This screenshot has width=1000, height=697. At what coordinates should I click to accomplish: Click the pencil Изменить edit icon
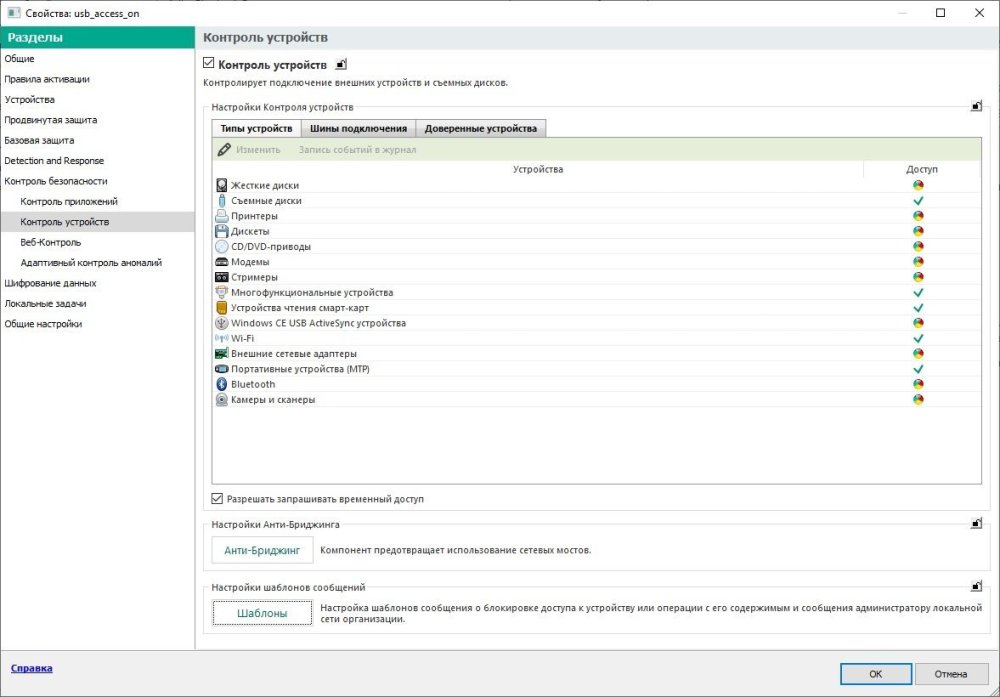224,149
